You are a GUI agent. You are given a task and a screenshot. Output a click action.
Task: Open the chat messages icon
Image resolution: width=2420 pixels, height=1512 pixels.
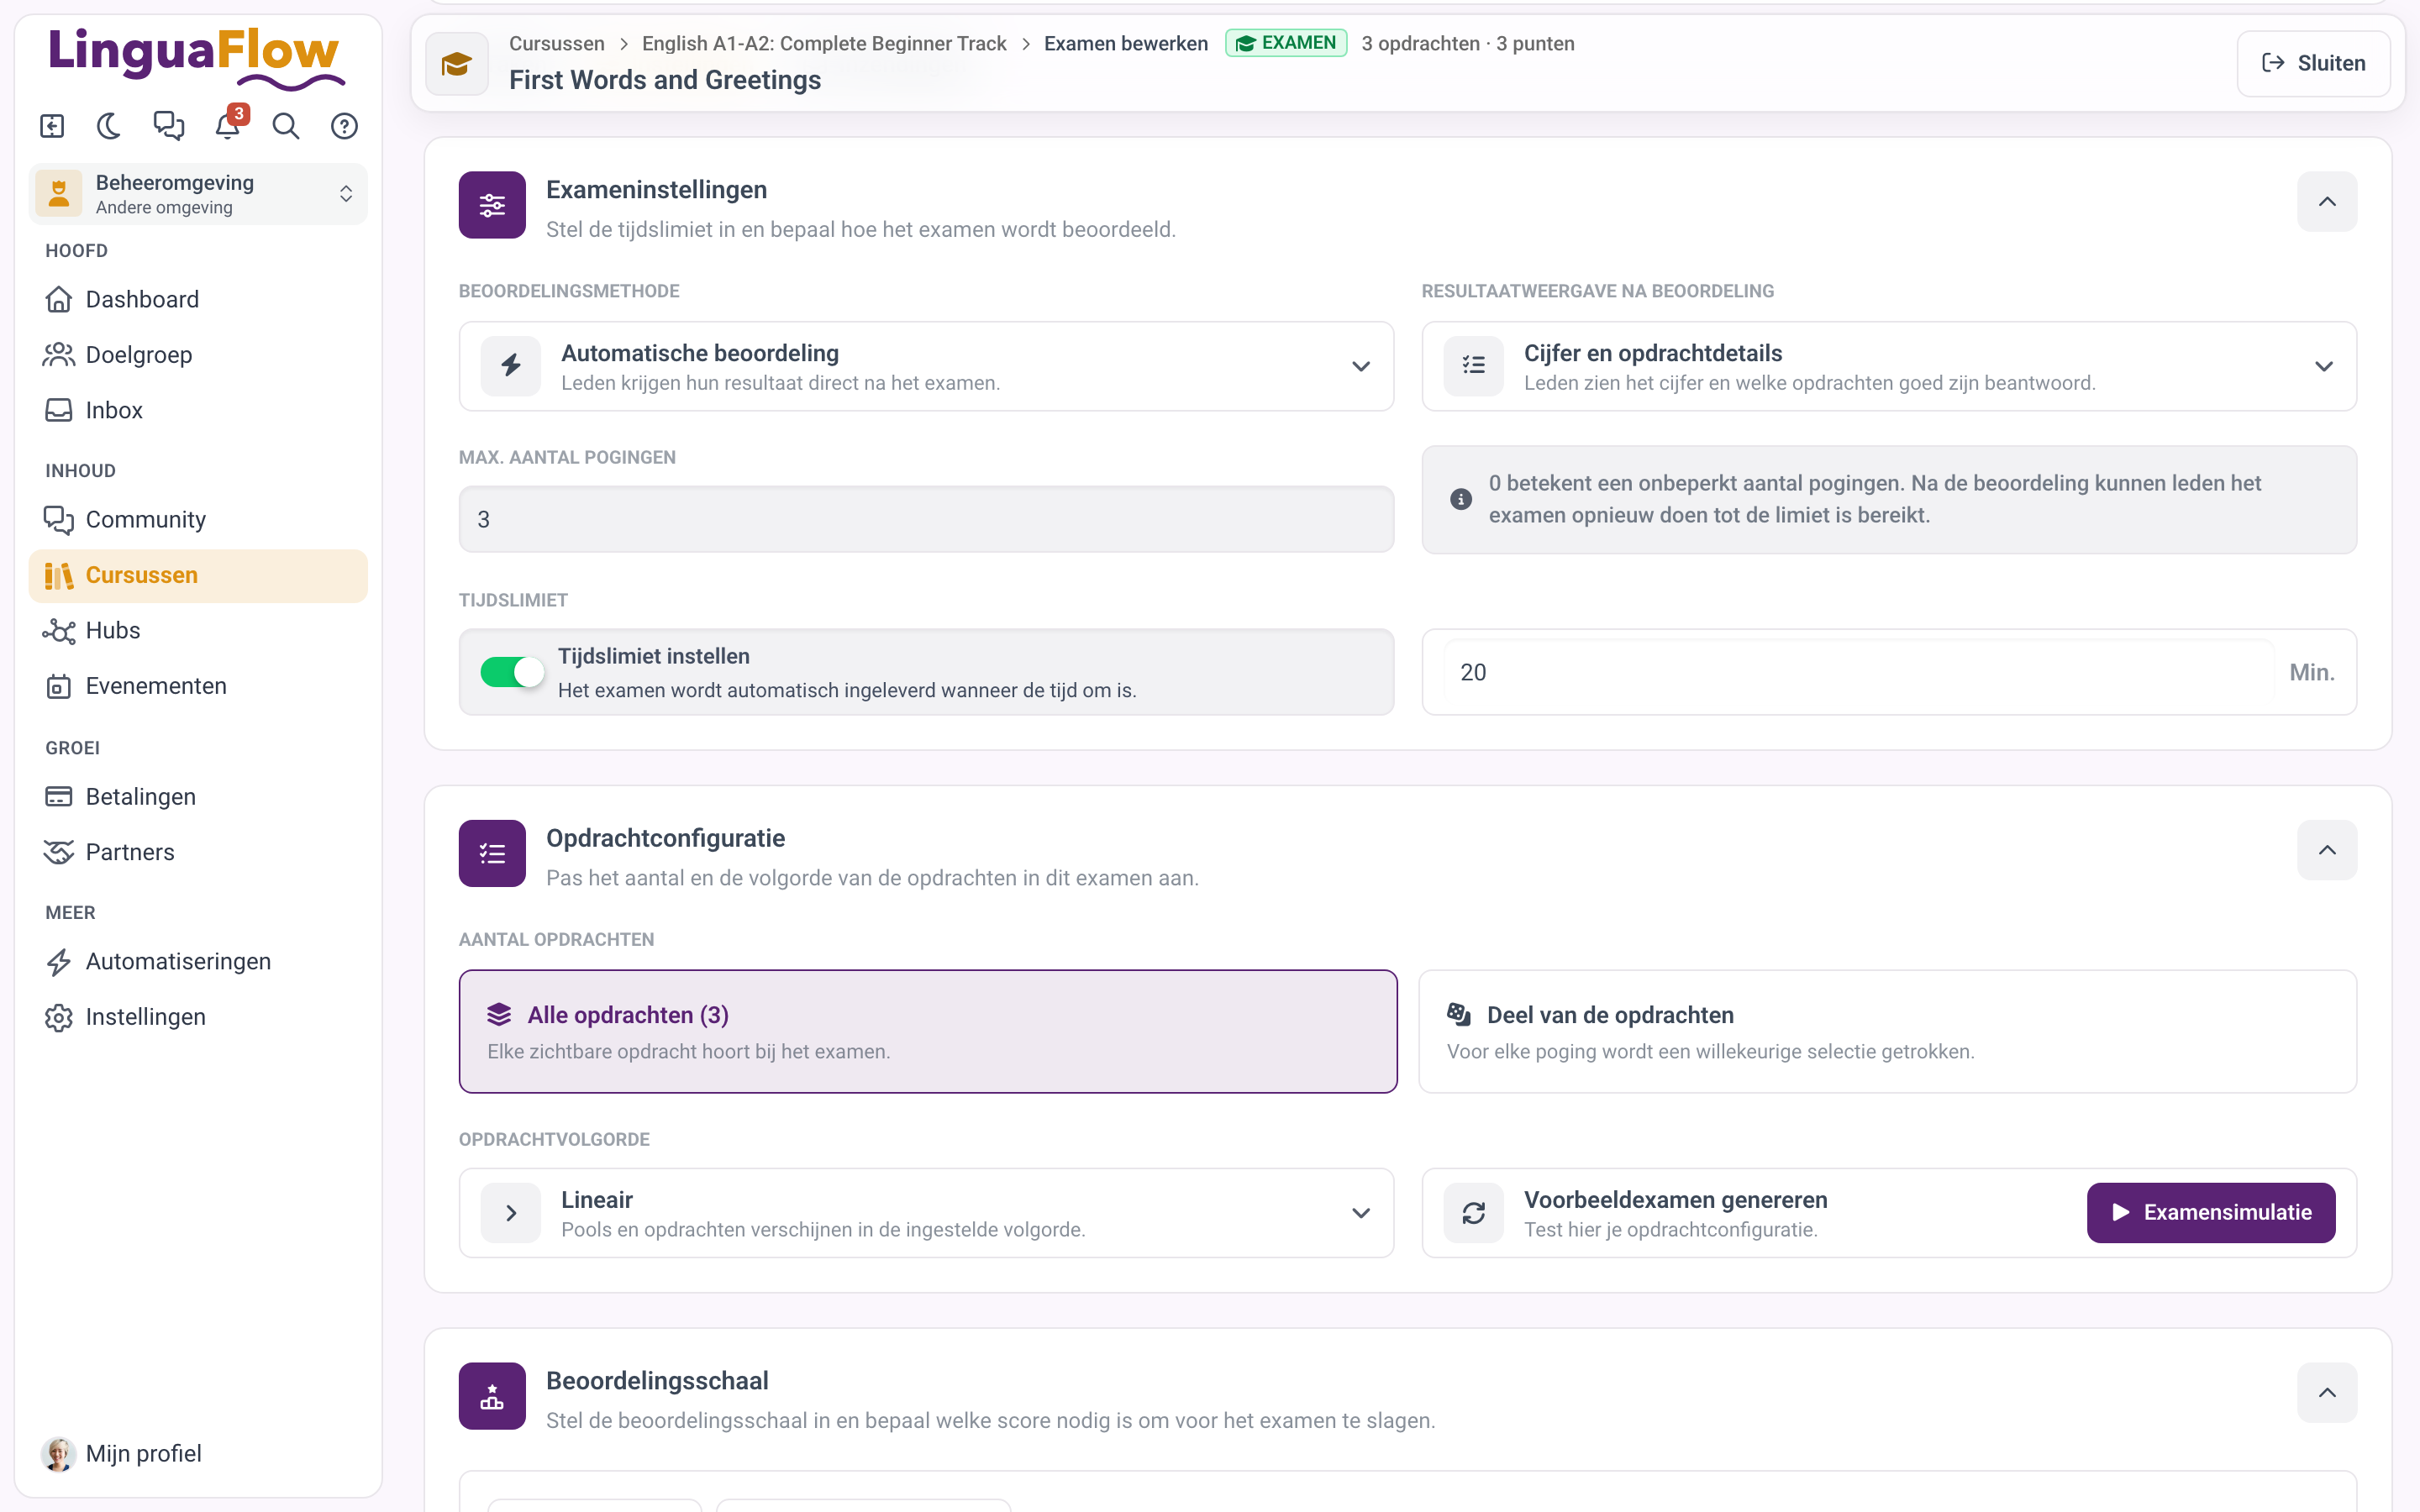pos(168,126)
